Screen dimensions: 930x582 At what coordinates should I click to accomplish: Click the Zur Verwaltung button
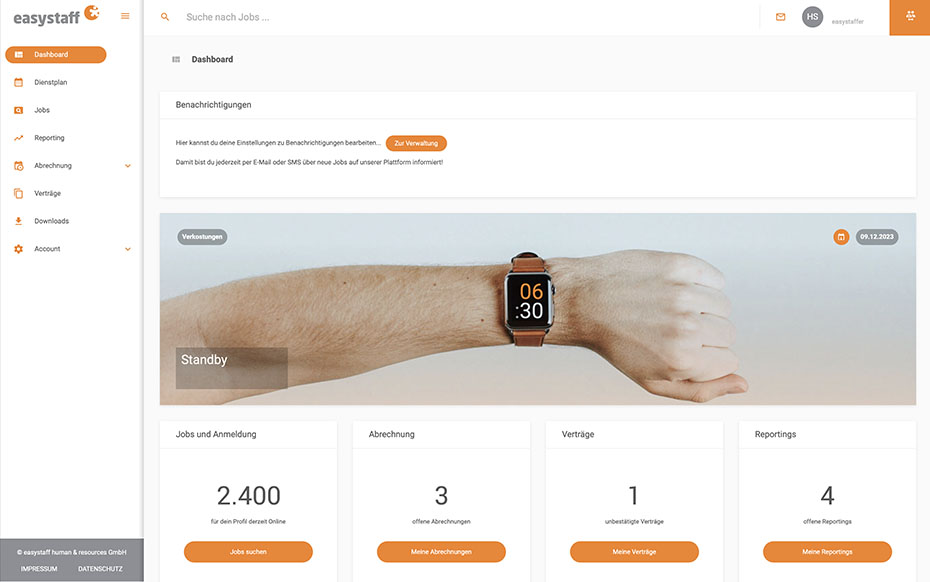pos(416,143)
